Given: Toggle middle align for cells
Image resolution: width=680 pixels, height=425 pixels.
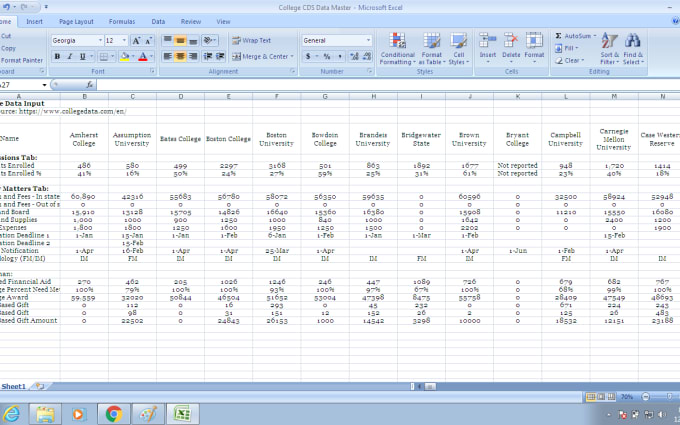Looking at the screenshot, I should [180, 40].
